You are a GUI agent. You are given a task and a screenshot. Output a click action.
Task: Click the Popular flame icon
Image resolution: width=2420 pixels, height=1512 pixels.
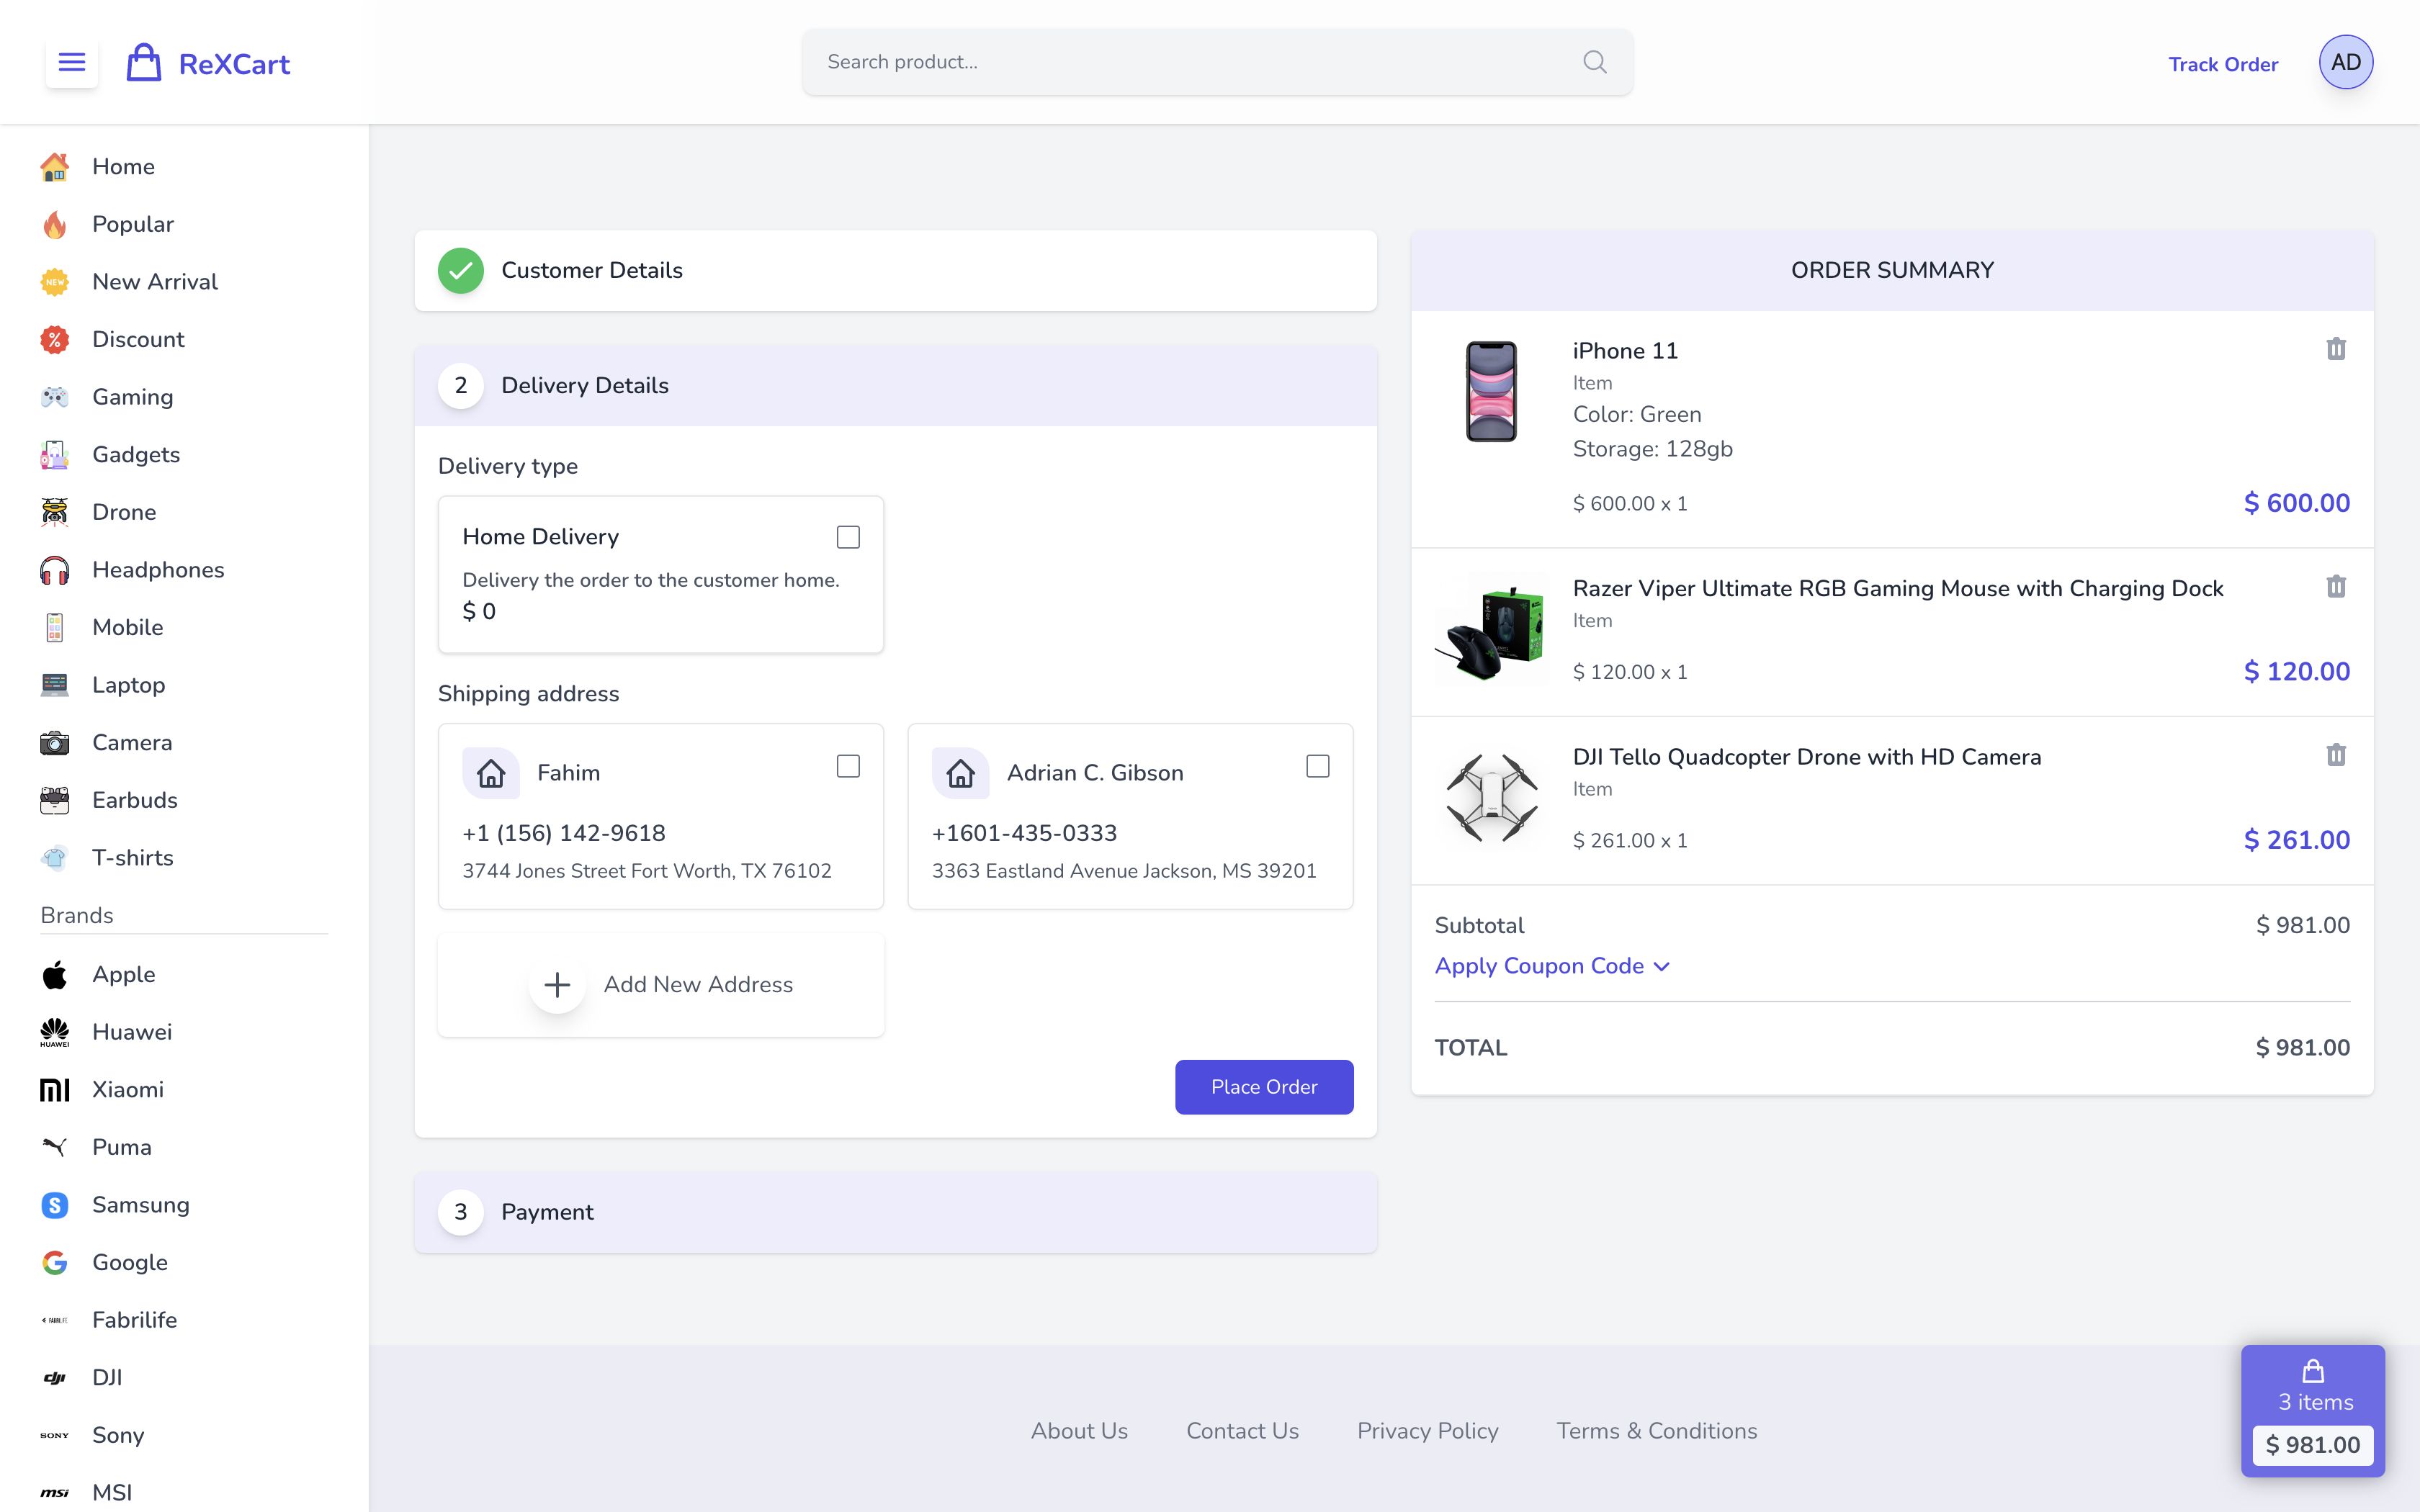tap(55, 224)
